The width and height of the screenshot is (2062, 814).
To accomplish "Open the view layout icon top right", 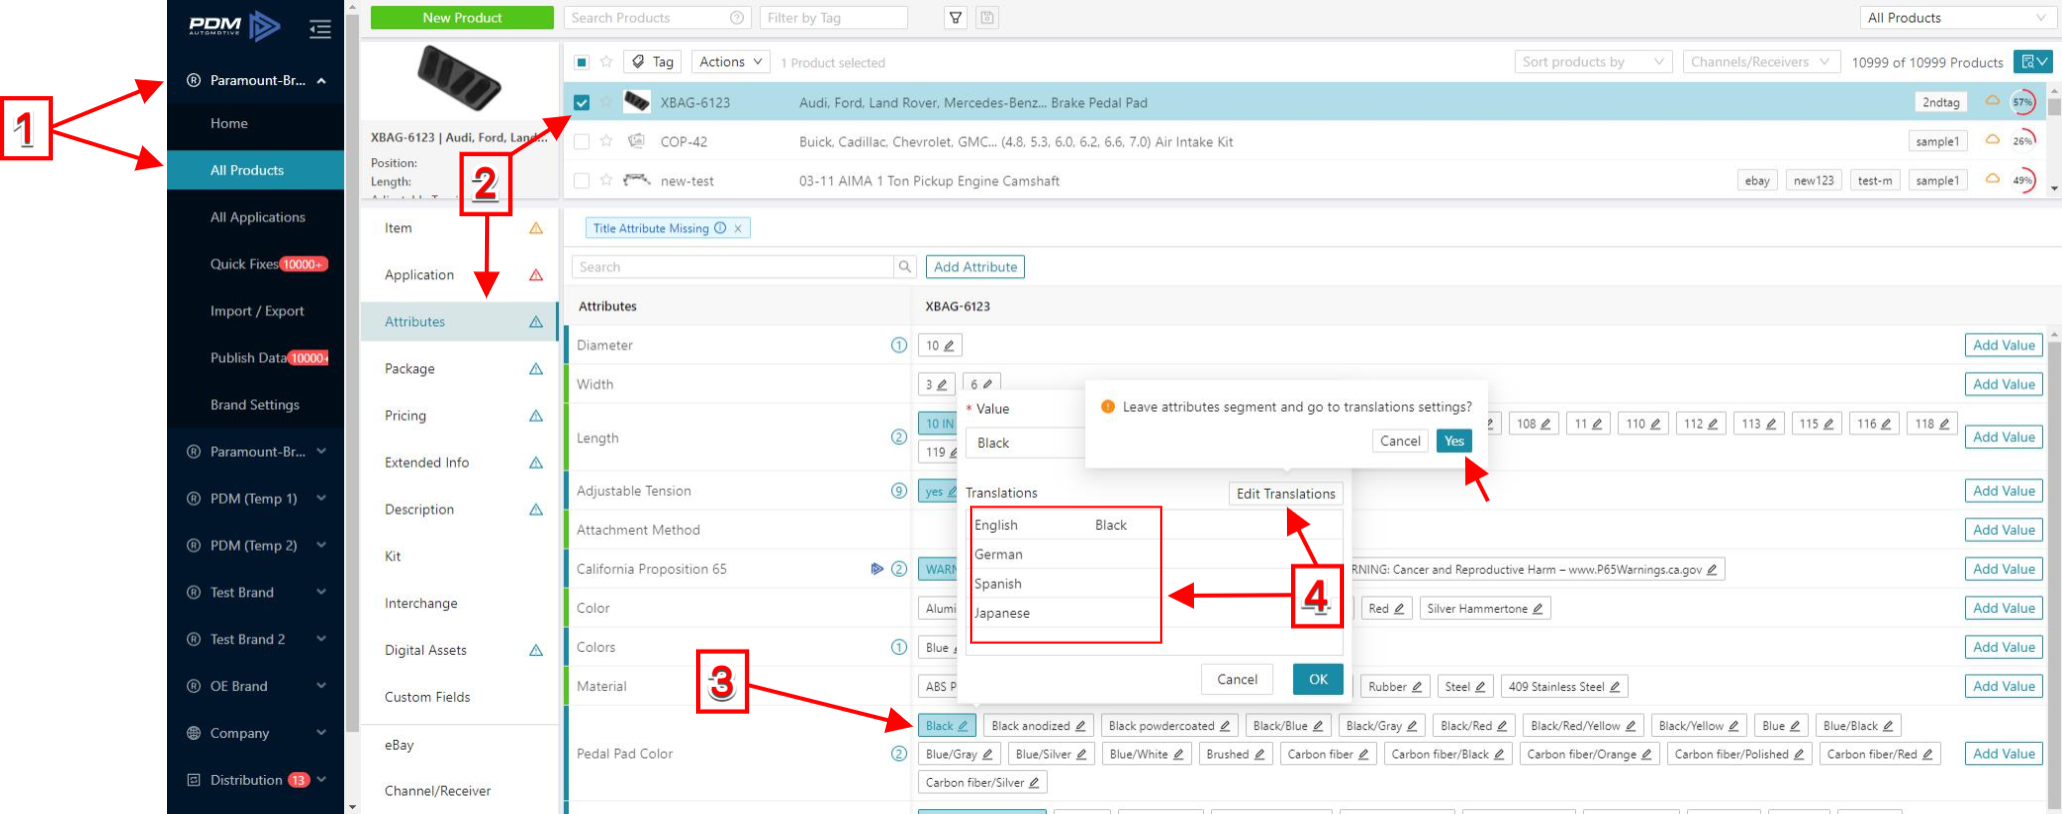I will click(2033, 62).
